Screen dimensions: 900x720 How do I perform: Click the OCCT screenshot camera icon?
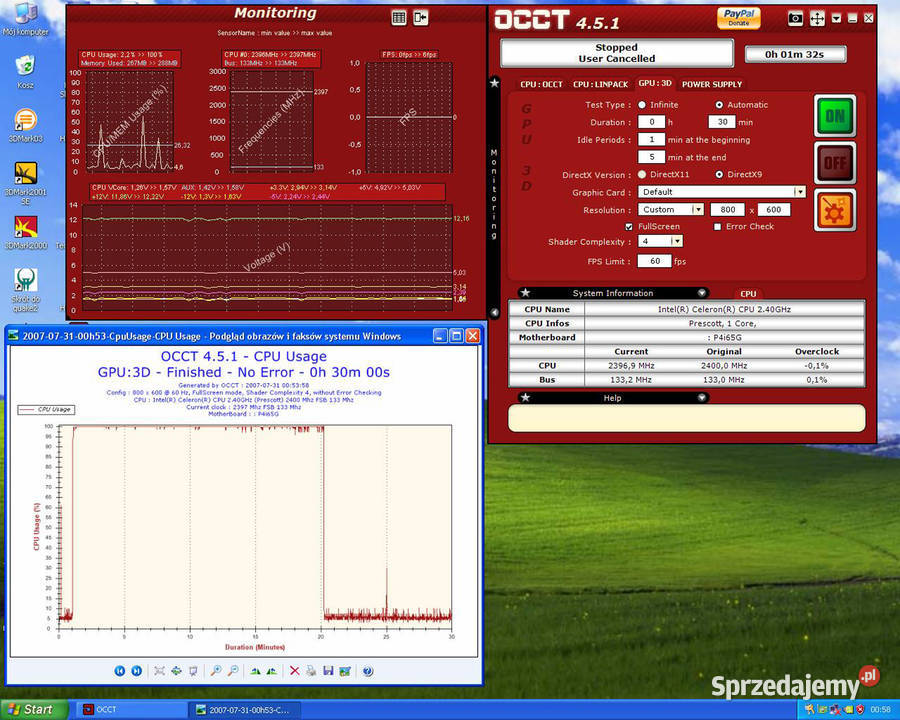click(795, 18)
